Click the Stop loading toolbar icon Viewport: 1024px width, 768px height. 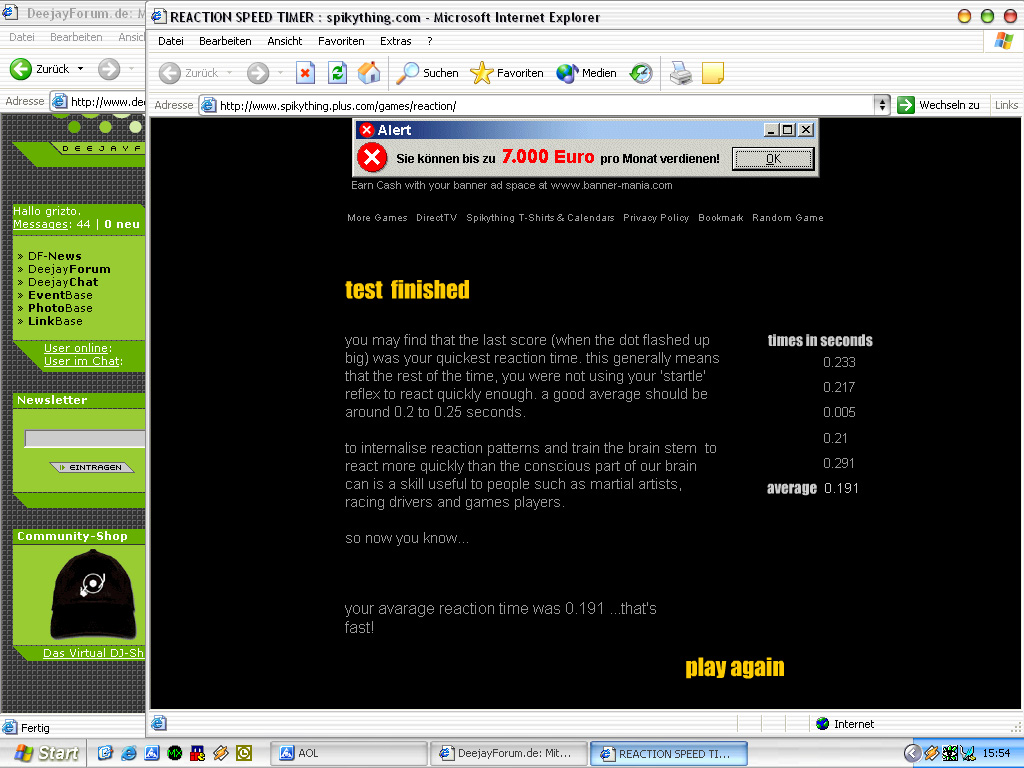click(306, 73)
